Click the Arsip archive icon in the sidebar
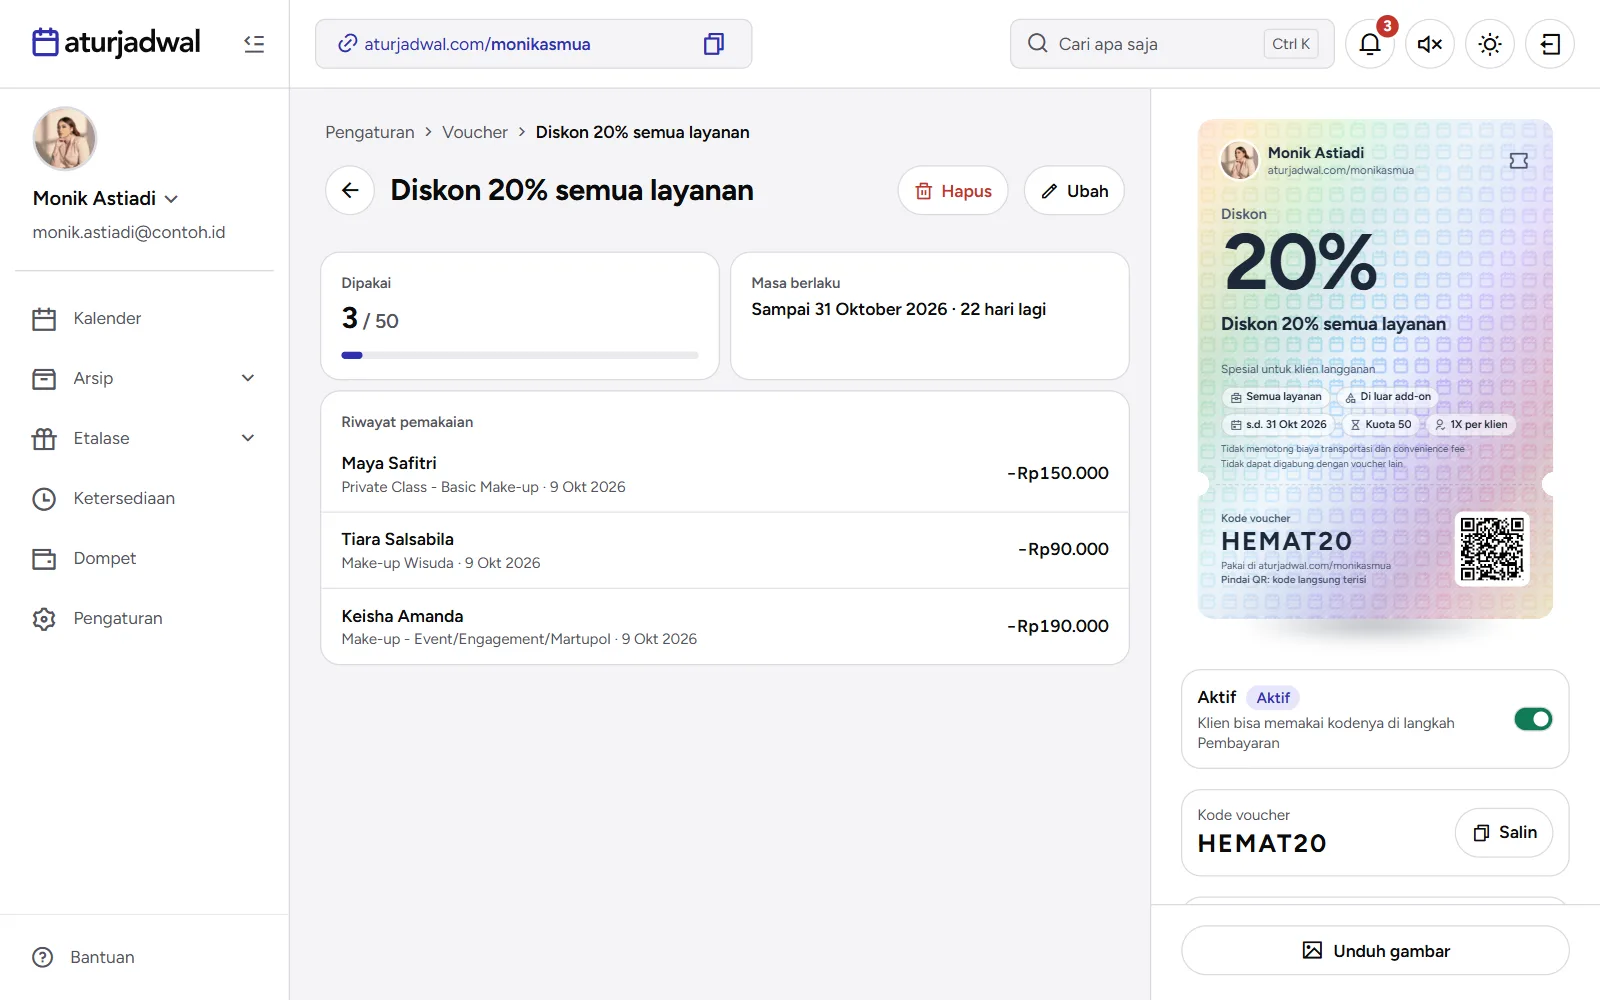 click(x=44, y=378)
